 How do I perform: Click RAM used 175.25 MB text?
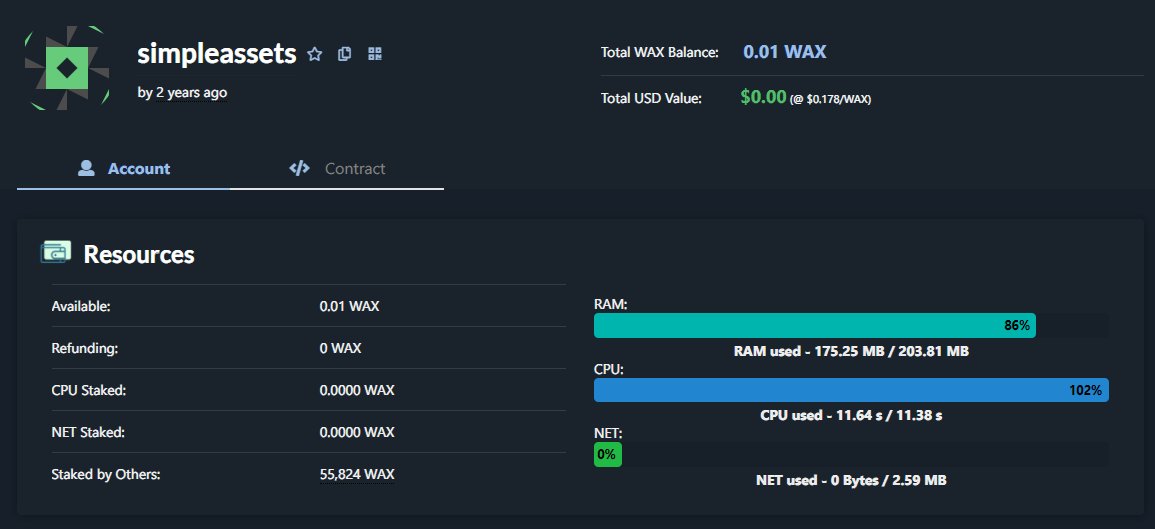coord(851,351)
